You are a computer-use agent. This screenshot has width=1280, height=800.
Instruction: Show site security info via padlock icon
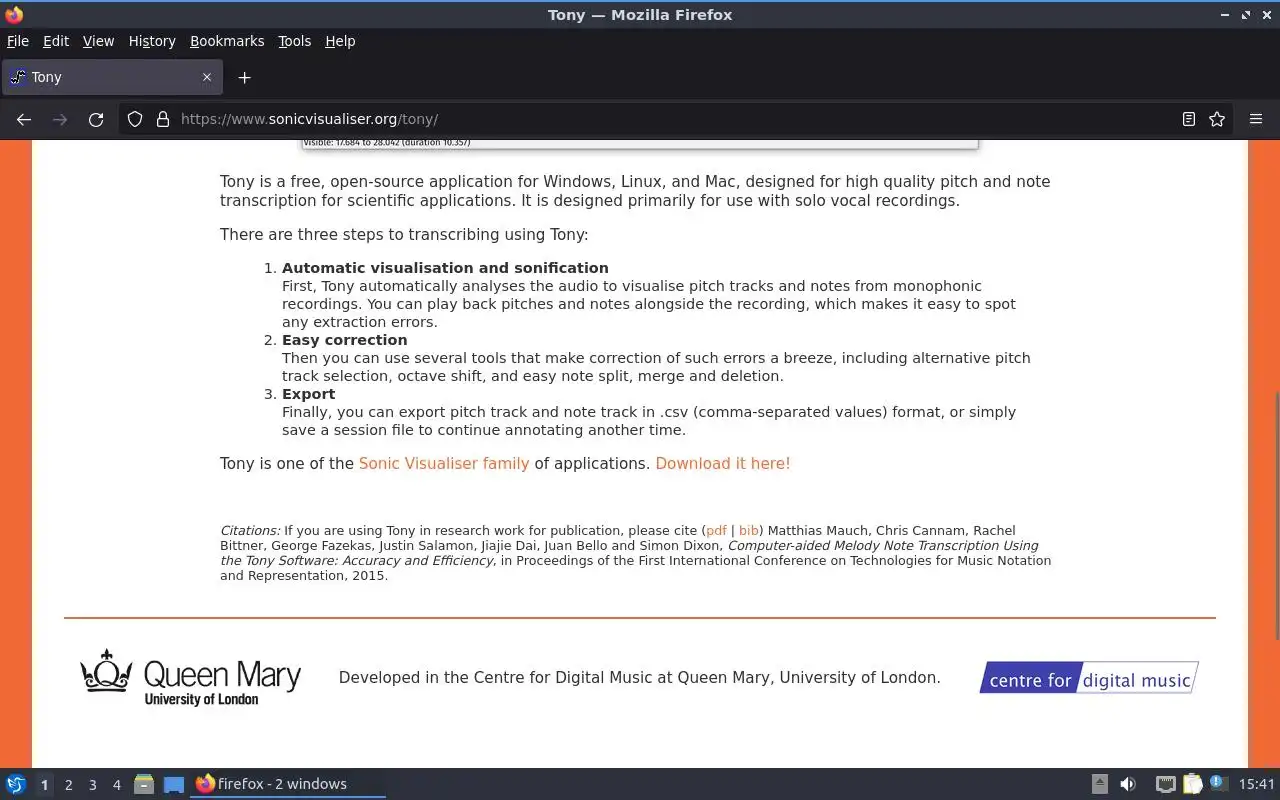(163, 119)
